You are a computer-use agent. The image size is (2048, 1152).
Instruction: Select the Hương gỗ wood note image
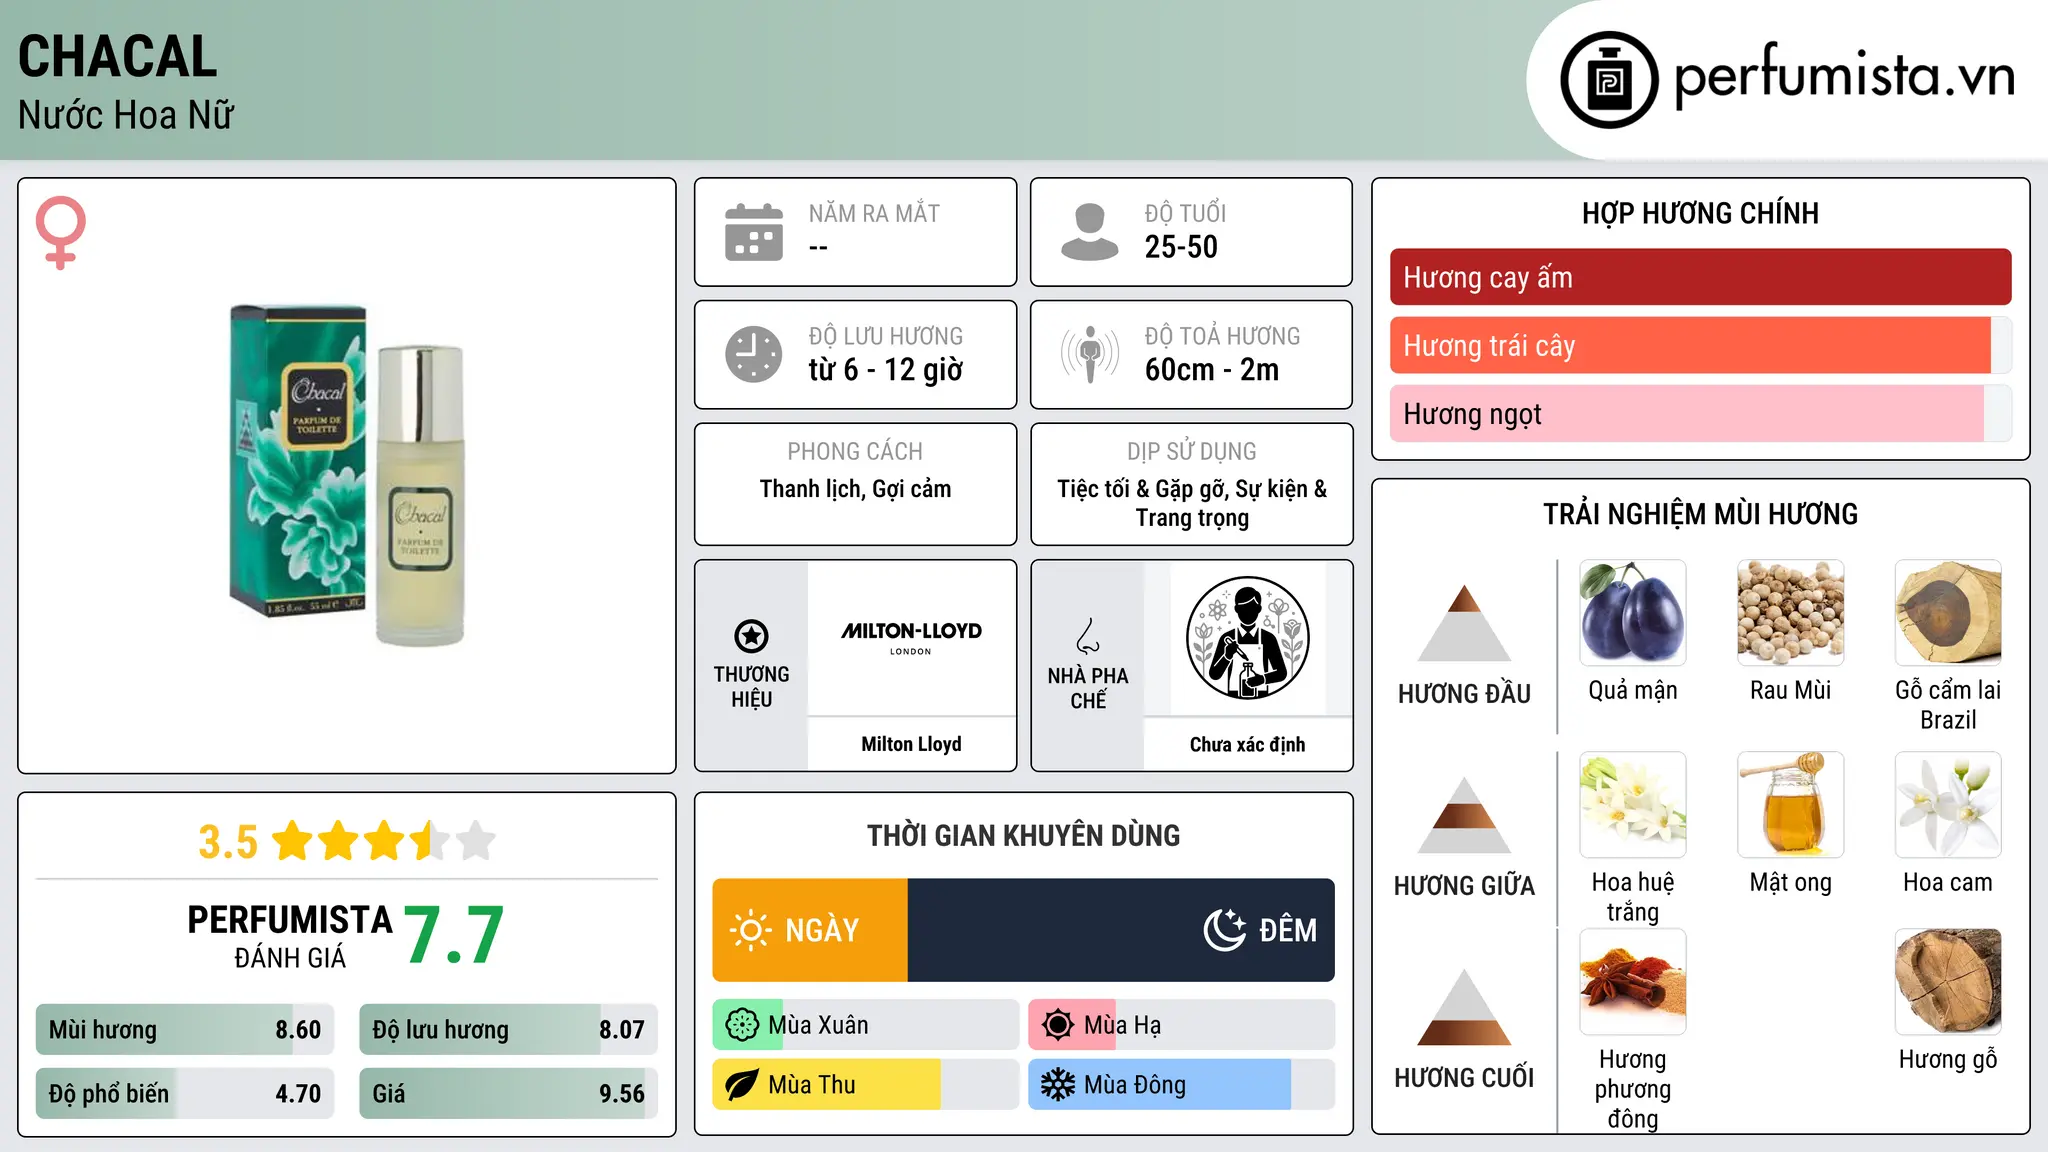point(1948,982)
